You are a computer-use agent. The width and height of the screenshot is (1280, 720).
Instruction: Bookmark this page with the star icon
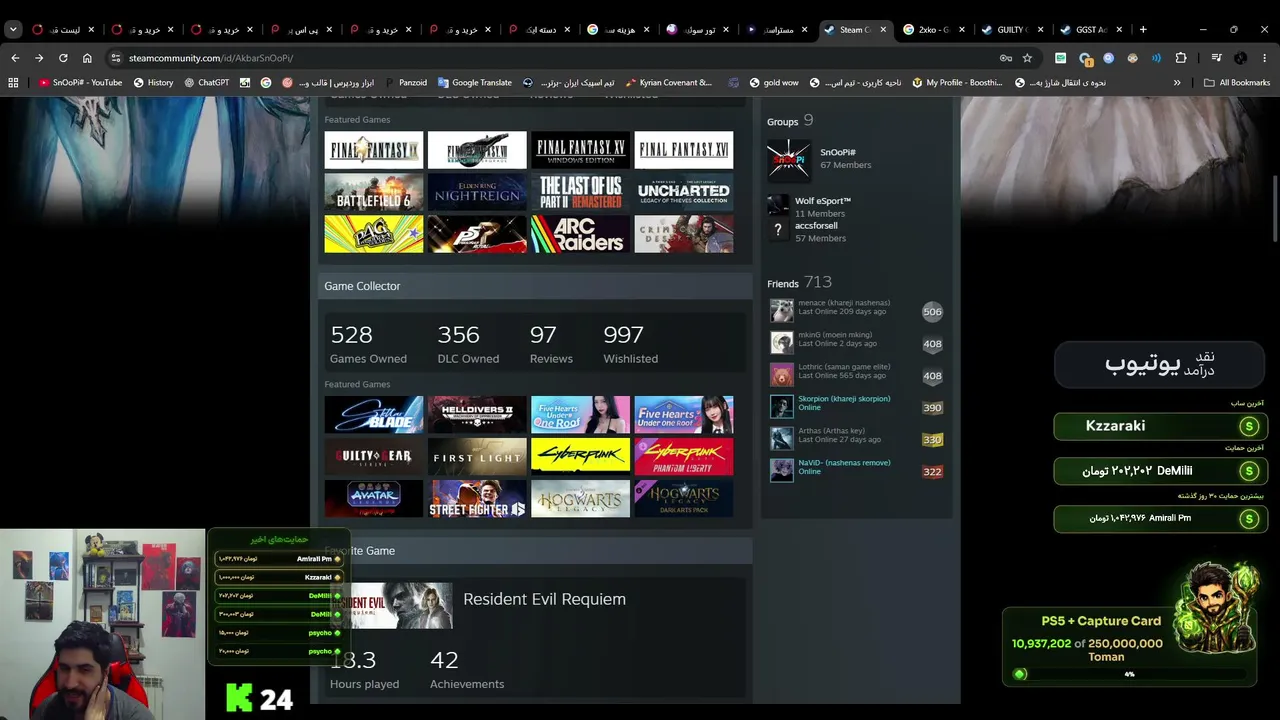click(x=1027, y=58)
